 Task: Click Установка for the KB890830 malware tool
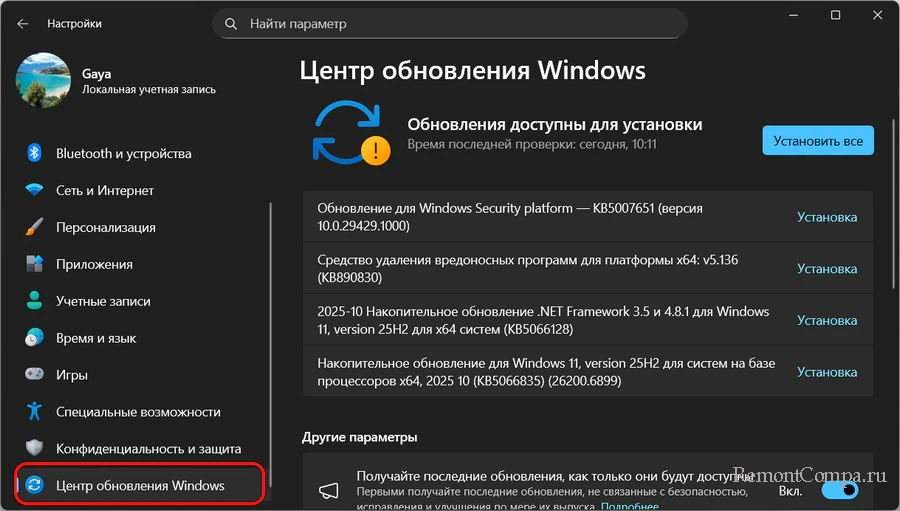tap(826, 269)
